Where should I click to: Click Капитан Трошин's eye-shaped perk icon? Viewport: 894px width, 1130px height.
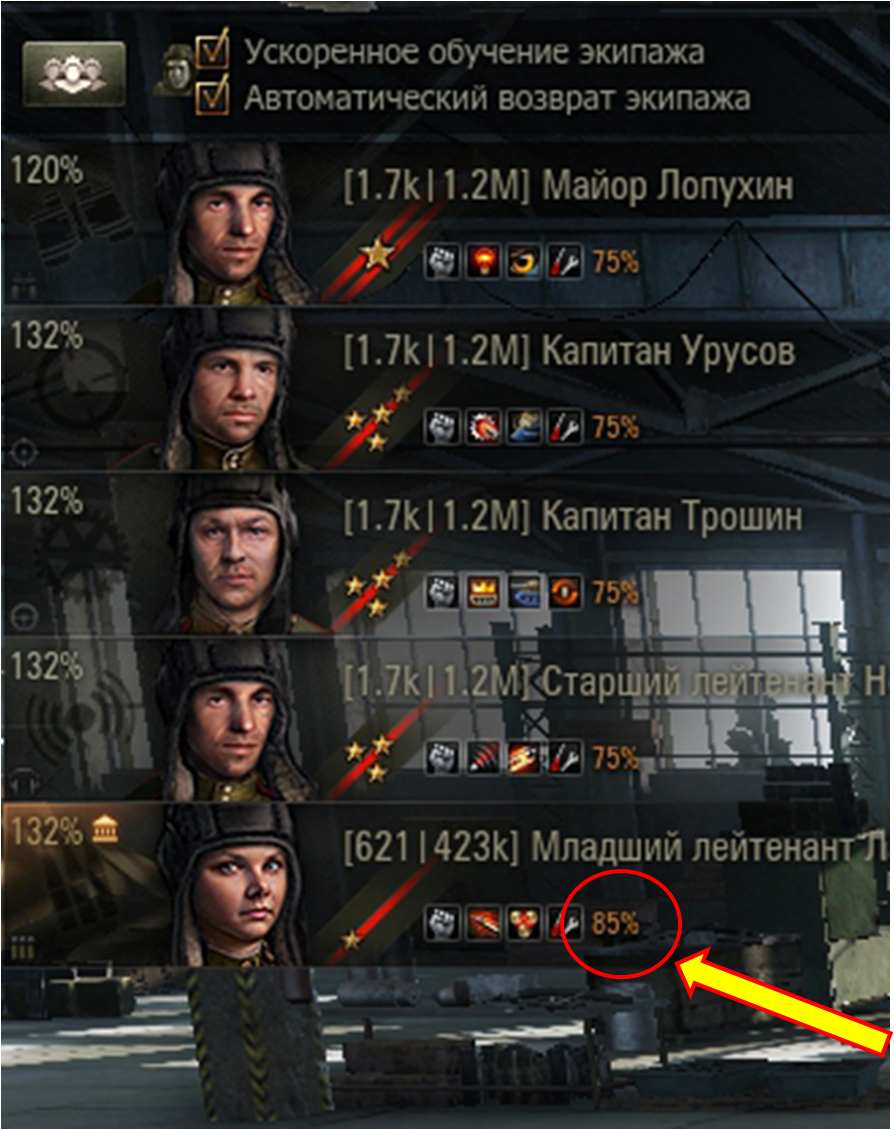tap(565, 592)
